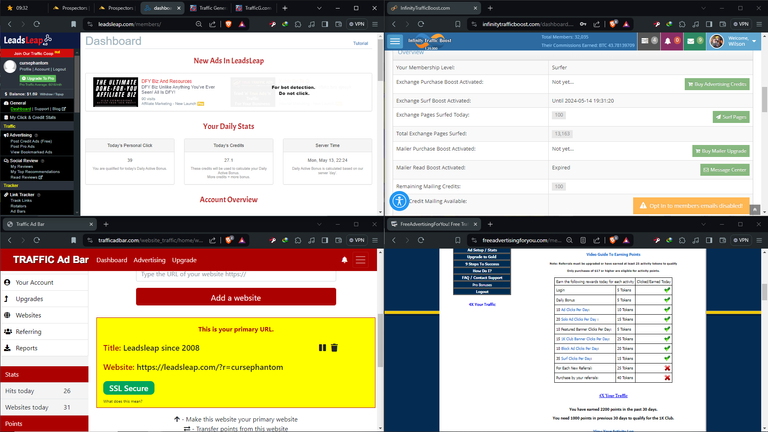Toggle sidebar panel icon in LeadsLeap window

point(325,24)
